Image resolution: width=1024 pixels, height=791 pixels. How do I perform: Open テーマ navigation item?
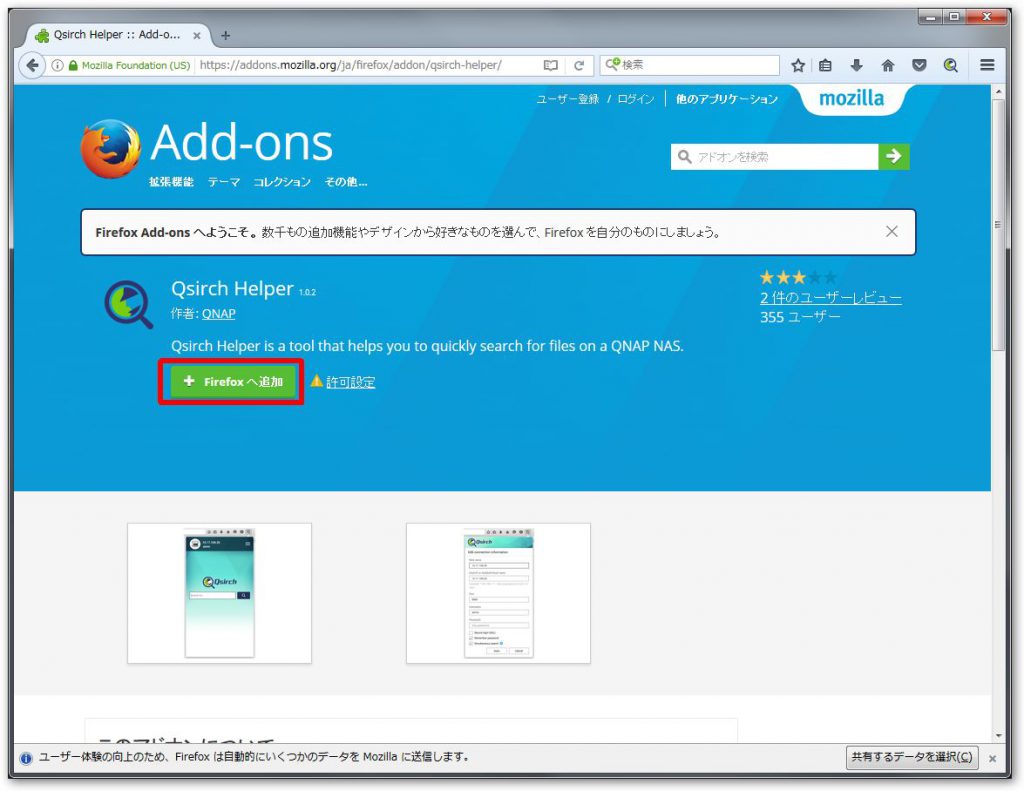click(224, 182)
